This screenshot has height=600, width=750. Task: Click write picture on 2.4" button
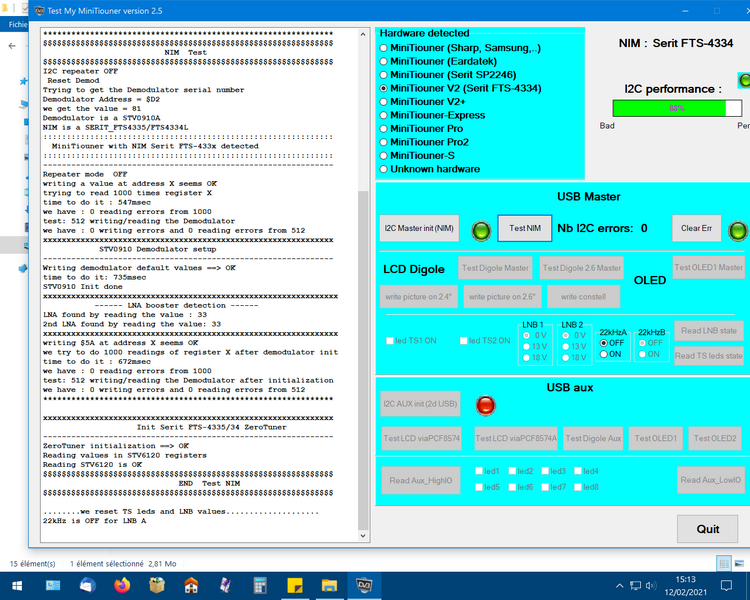419,297
